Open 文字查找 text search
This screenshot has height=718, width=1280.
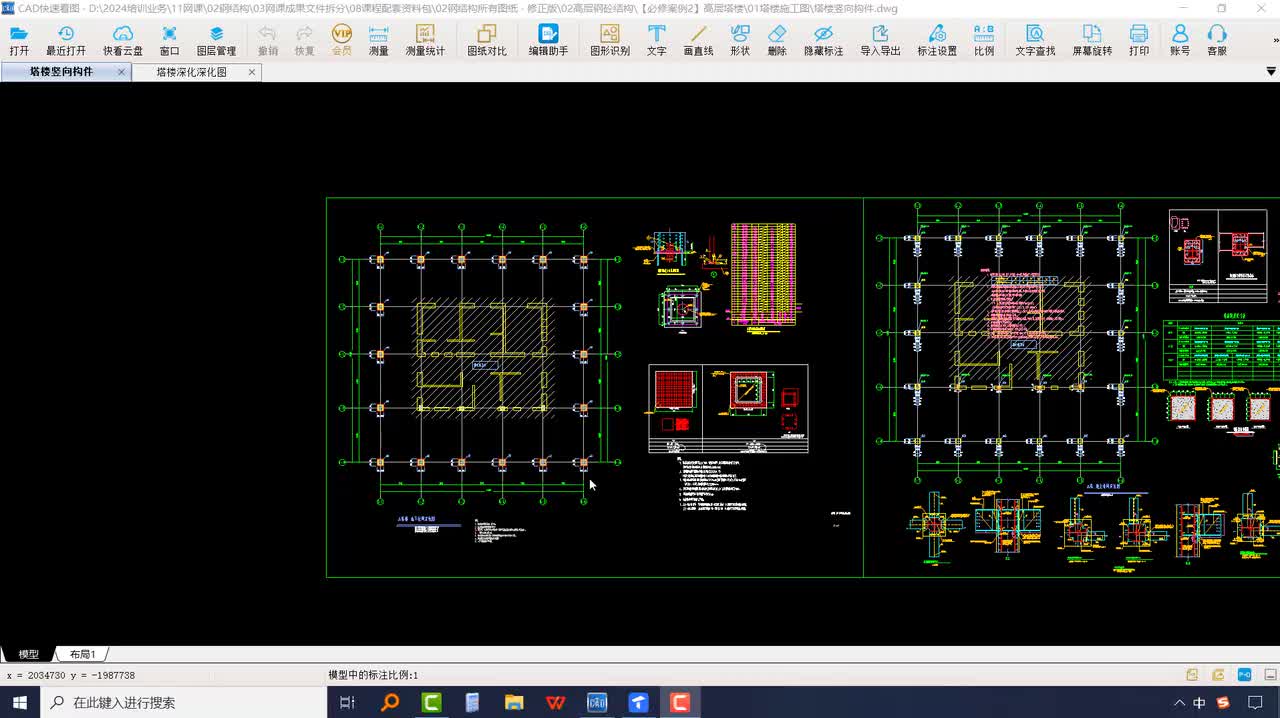(x=1035, y=40)
